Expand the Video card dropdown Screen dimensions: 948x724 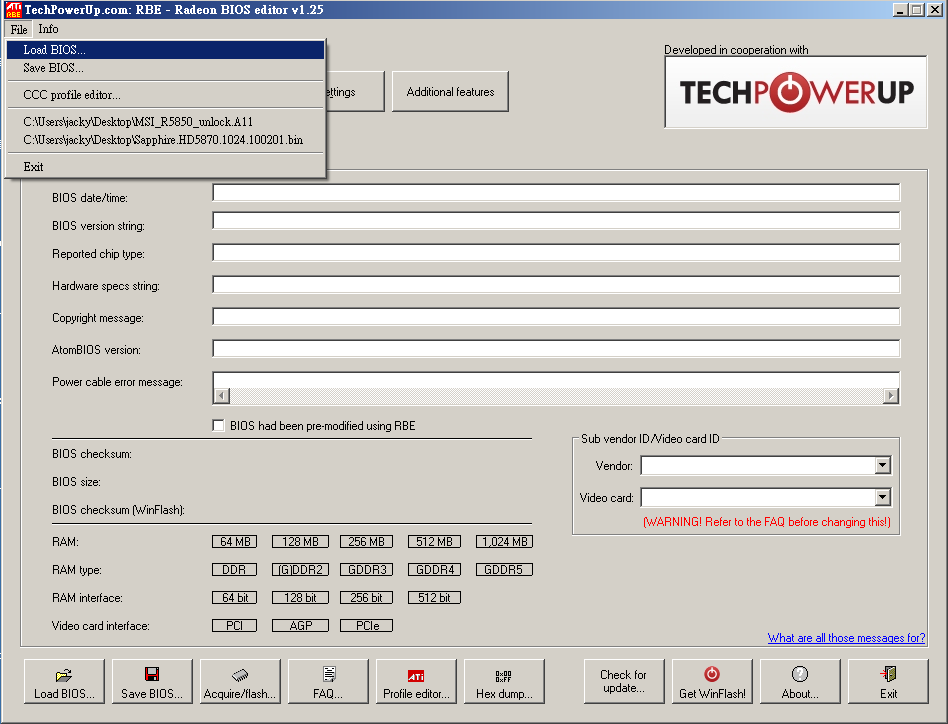pyautogui.click(x=883, y=497)
